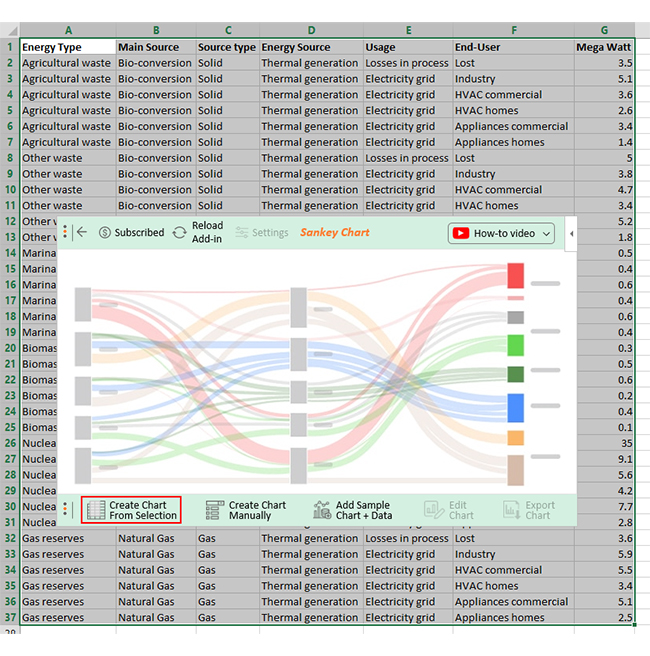The height and width of the screenshot is (656, 650).
Task: Click Lost cell in row 32
Action: pyautogui.click(x=514, y=538)
